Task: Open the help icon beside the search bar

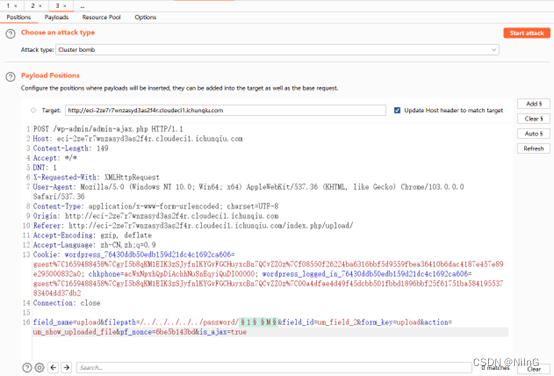Action: point(27,368)
